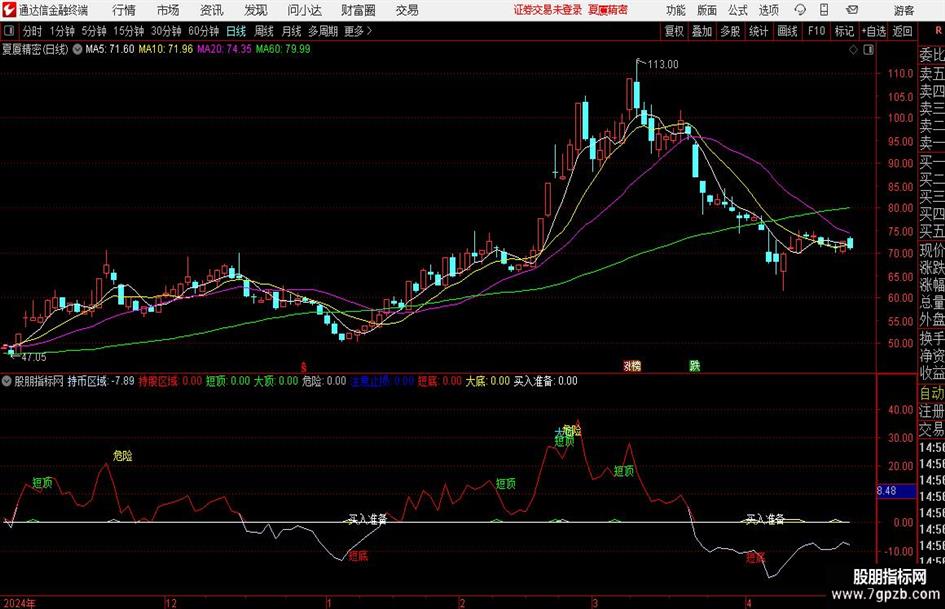Click 证券交易未登录 login link

click(x=548, y=10)
